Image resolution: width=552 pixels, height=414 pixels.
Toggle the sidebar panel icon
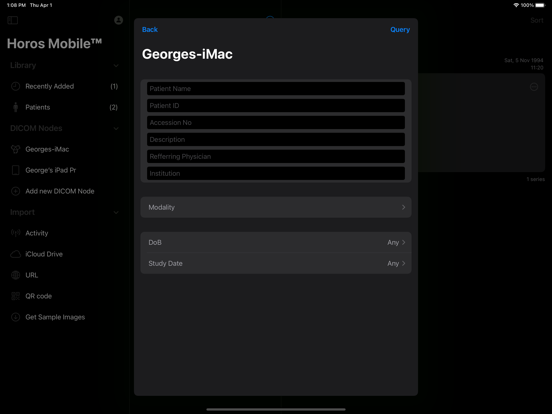pyautogui.click(x=13, y=20)
